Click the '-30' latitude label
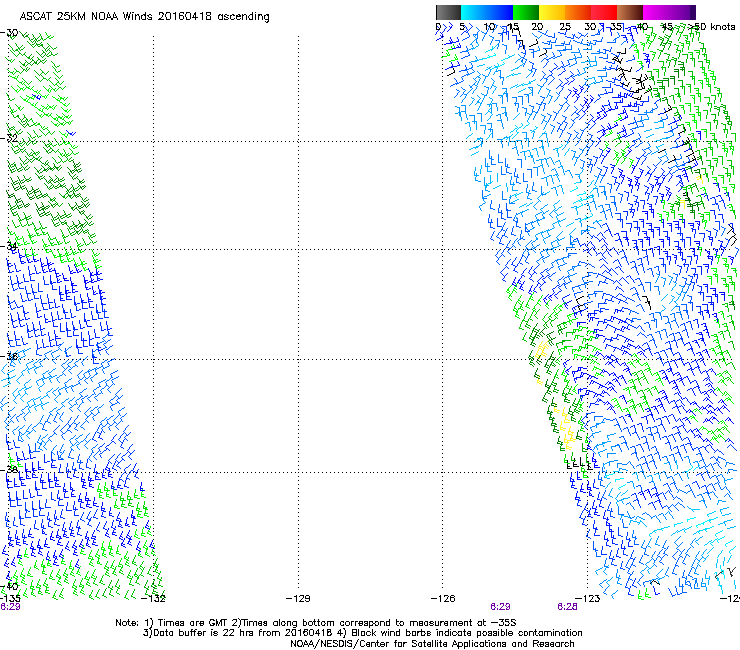 tap(9, 33)
